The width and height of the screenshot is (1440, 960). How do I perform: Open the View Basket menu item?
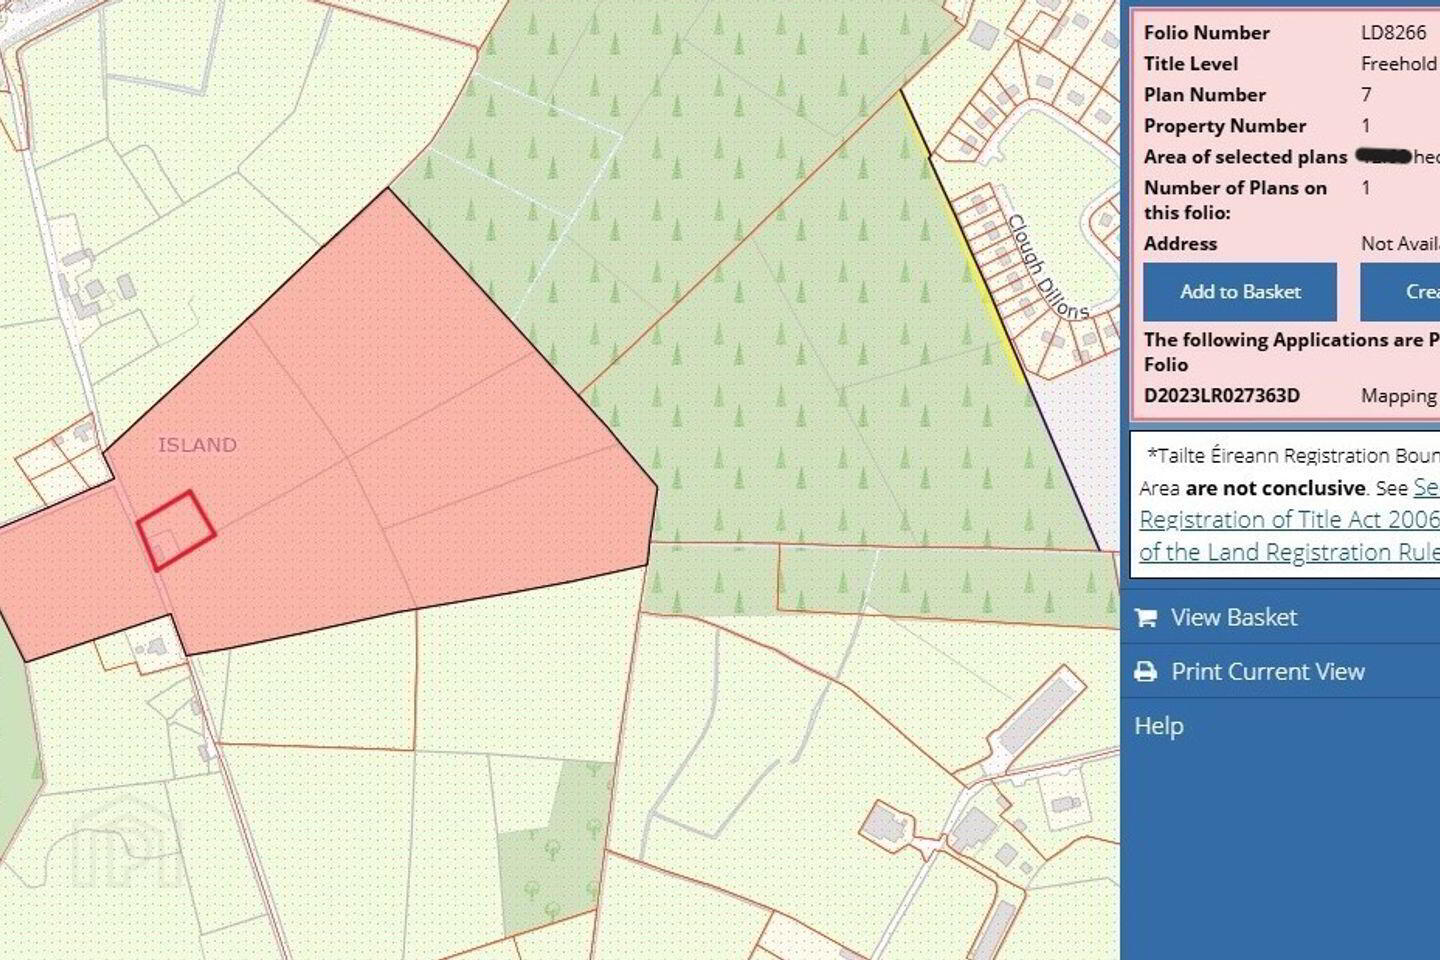1233,617
